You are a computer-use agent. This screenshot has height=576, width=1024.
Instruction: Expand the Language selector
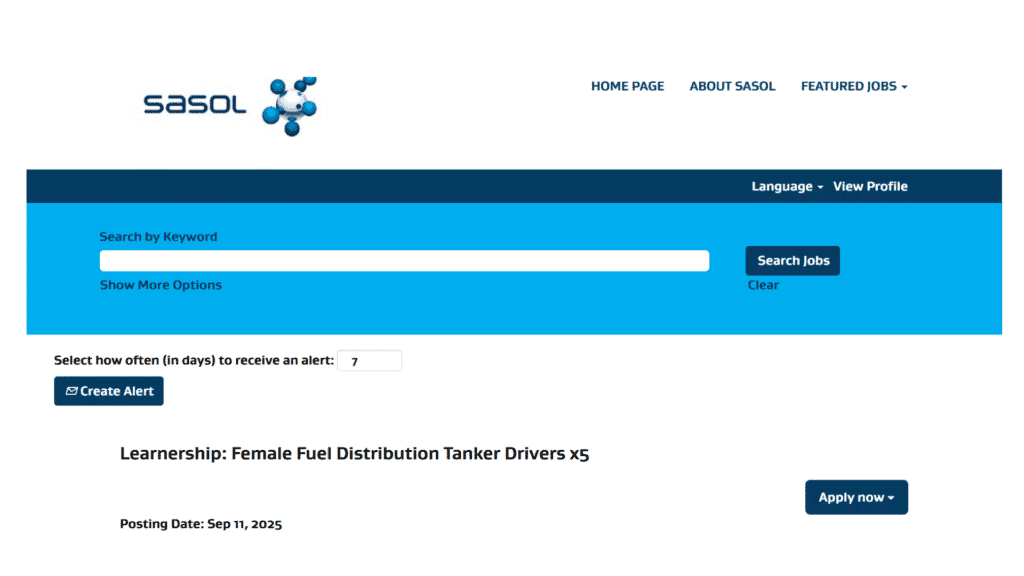click(786, 186)
